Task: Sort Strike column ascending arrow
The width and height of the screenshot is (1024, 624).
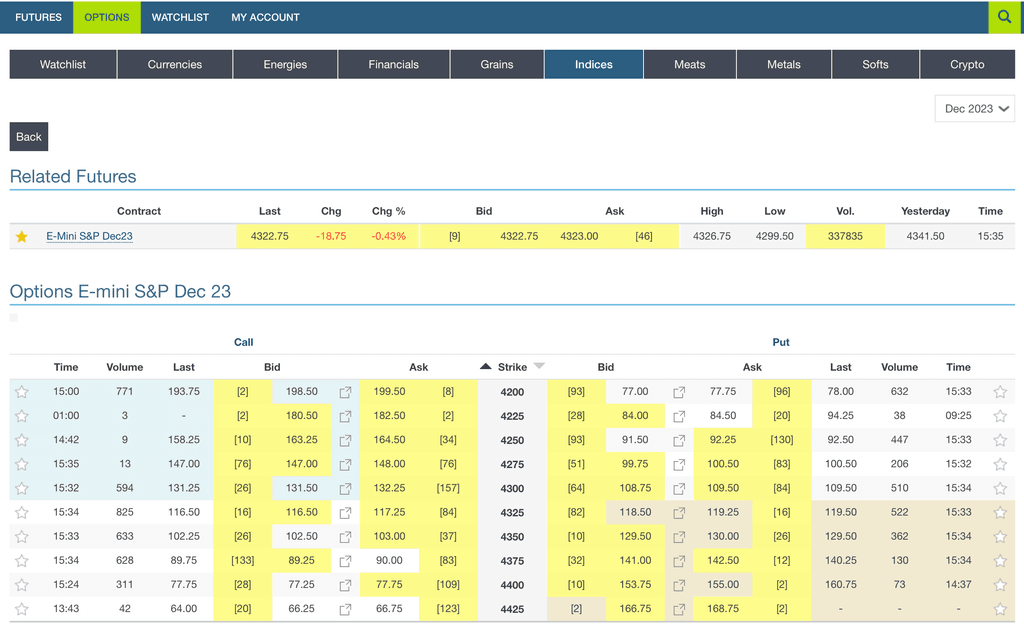Action: [486, 367]
